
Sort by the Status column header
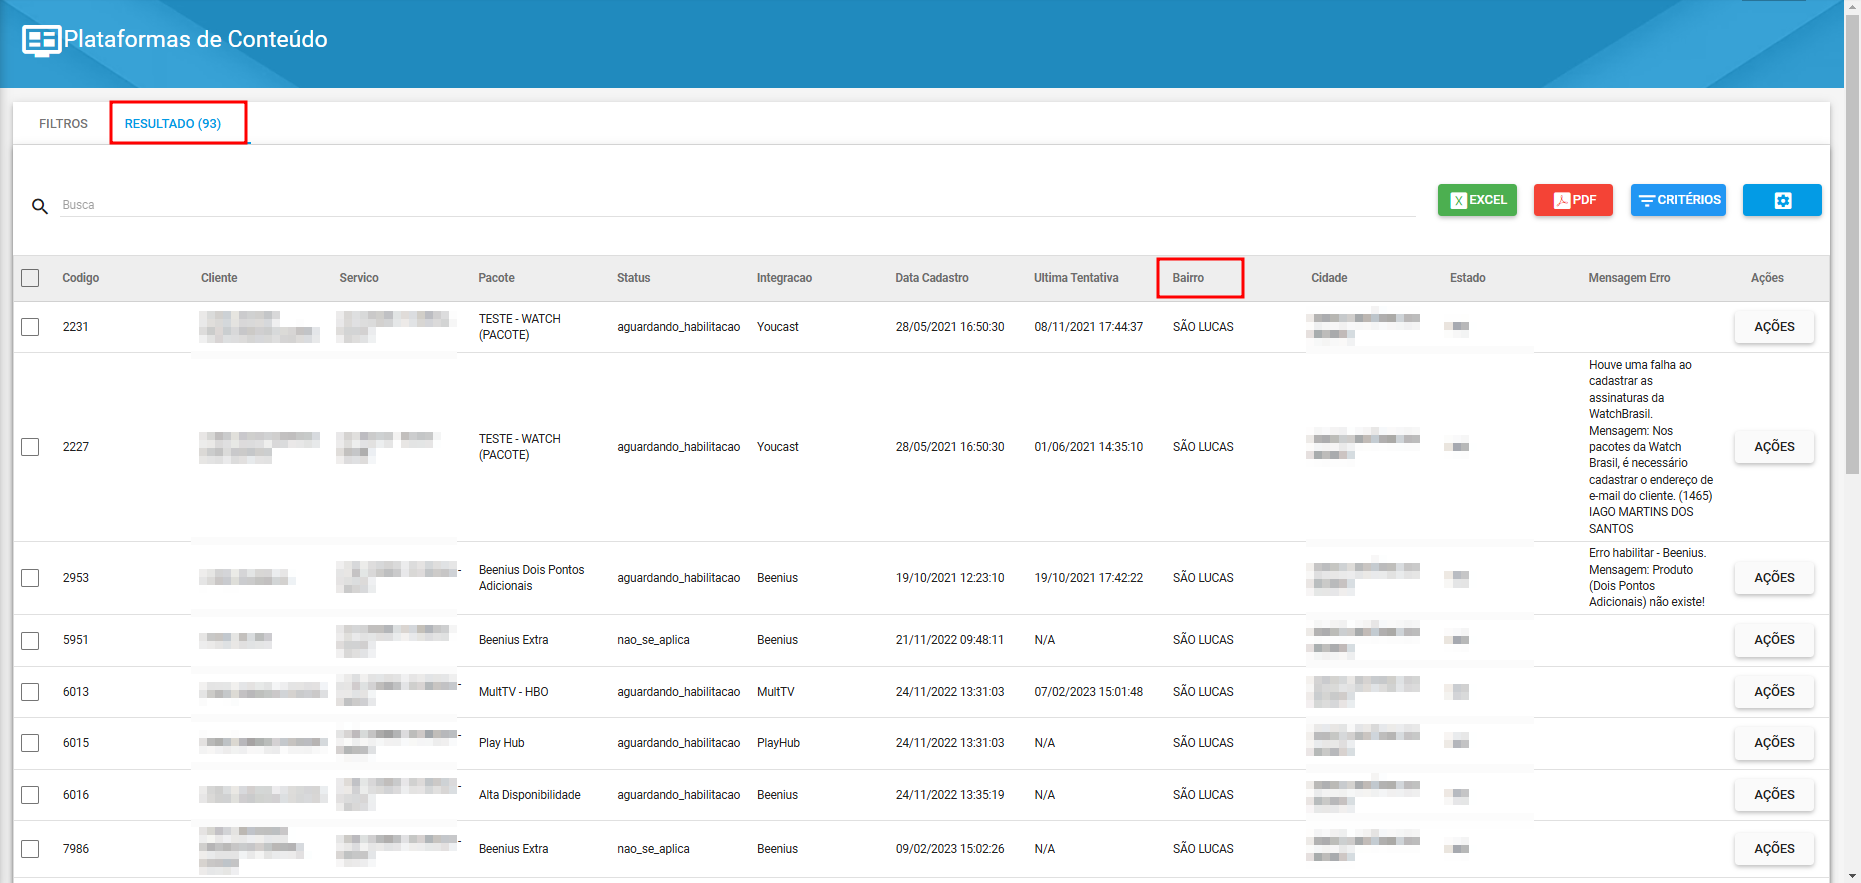[633, 278]
